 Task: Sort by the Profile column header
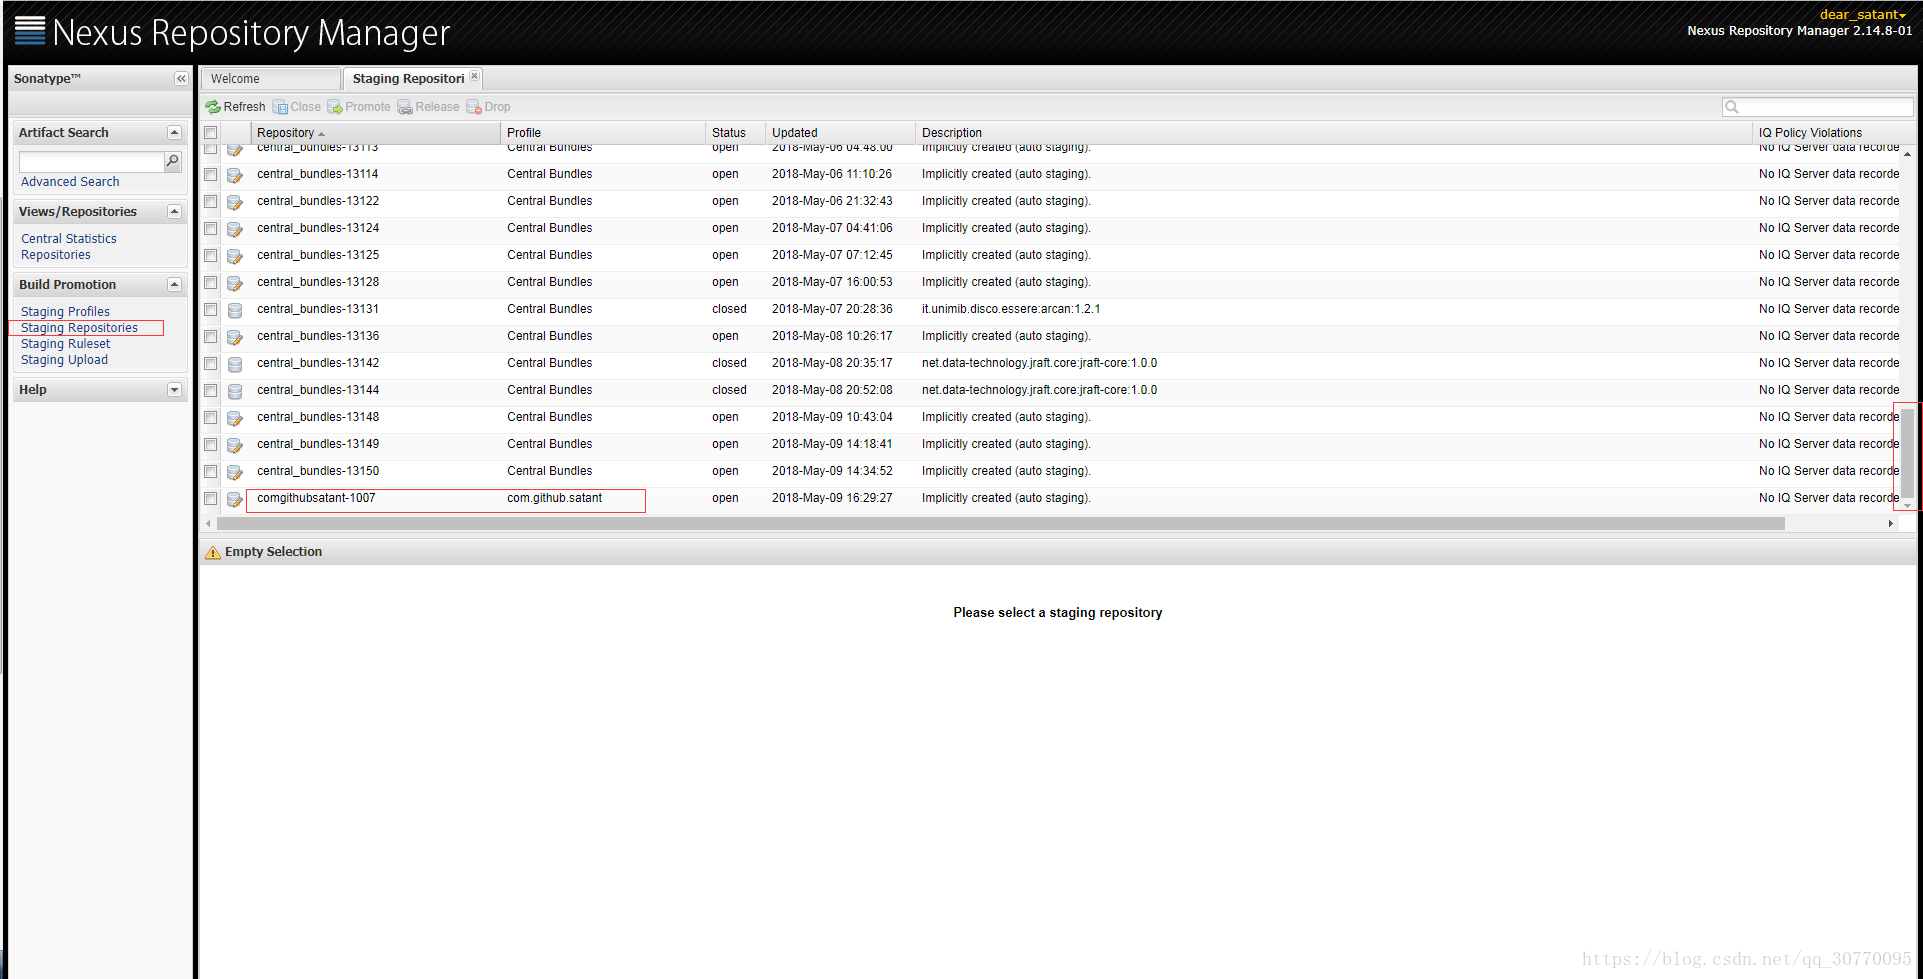[x=603, y=133]
